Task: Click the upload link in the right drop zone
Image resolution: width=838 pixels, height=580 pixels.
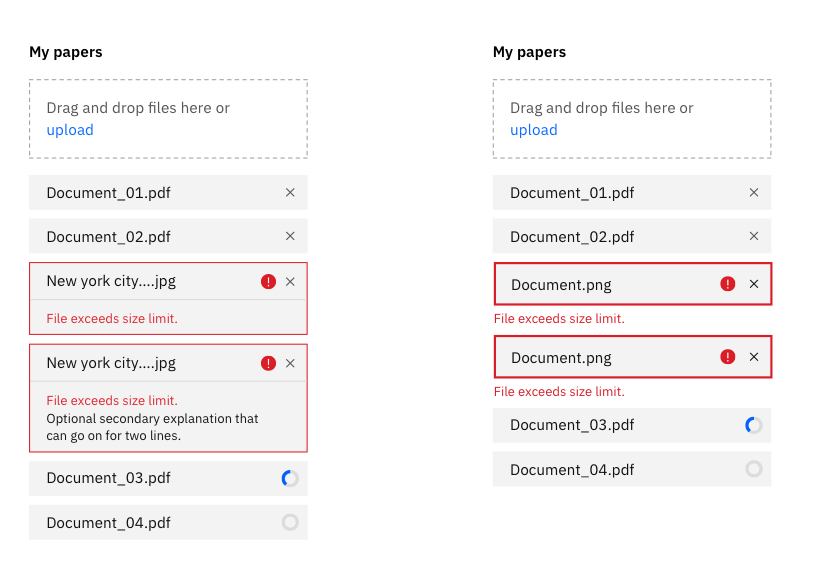Action: tap(534, 130)
